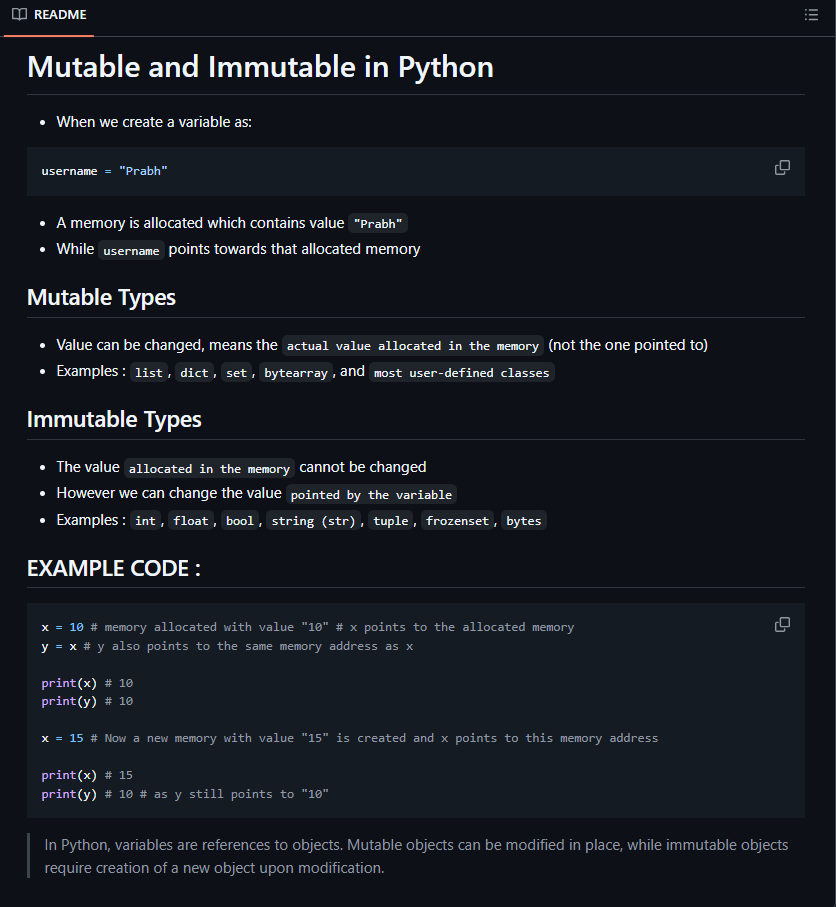Click 'cannot be changed' text

coord(363,467)
